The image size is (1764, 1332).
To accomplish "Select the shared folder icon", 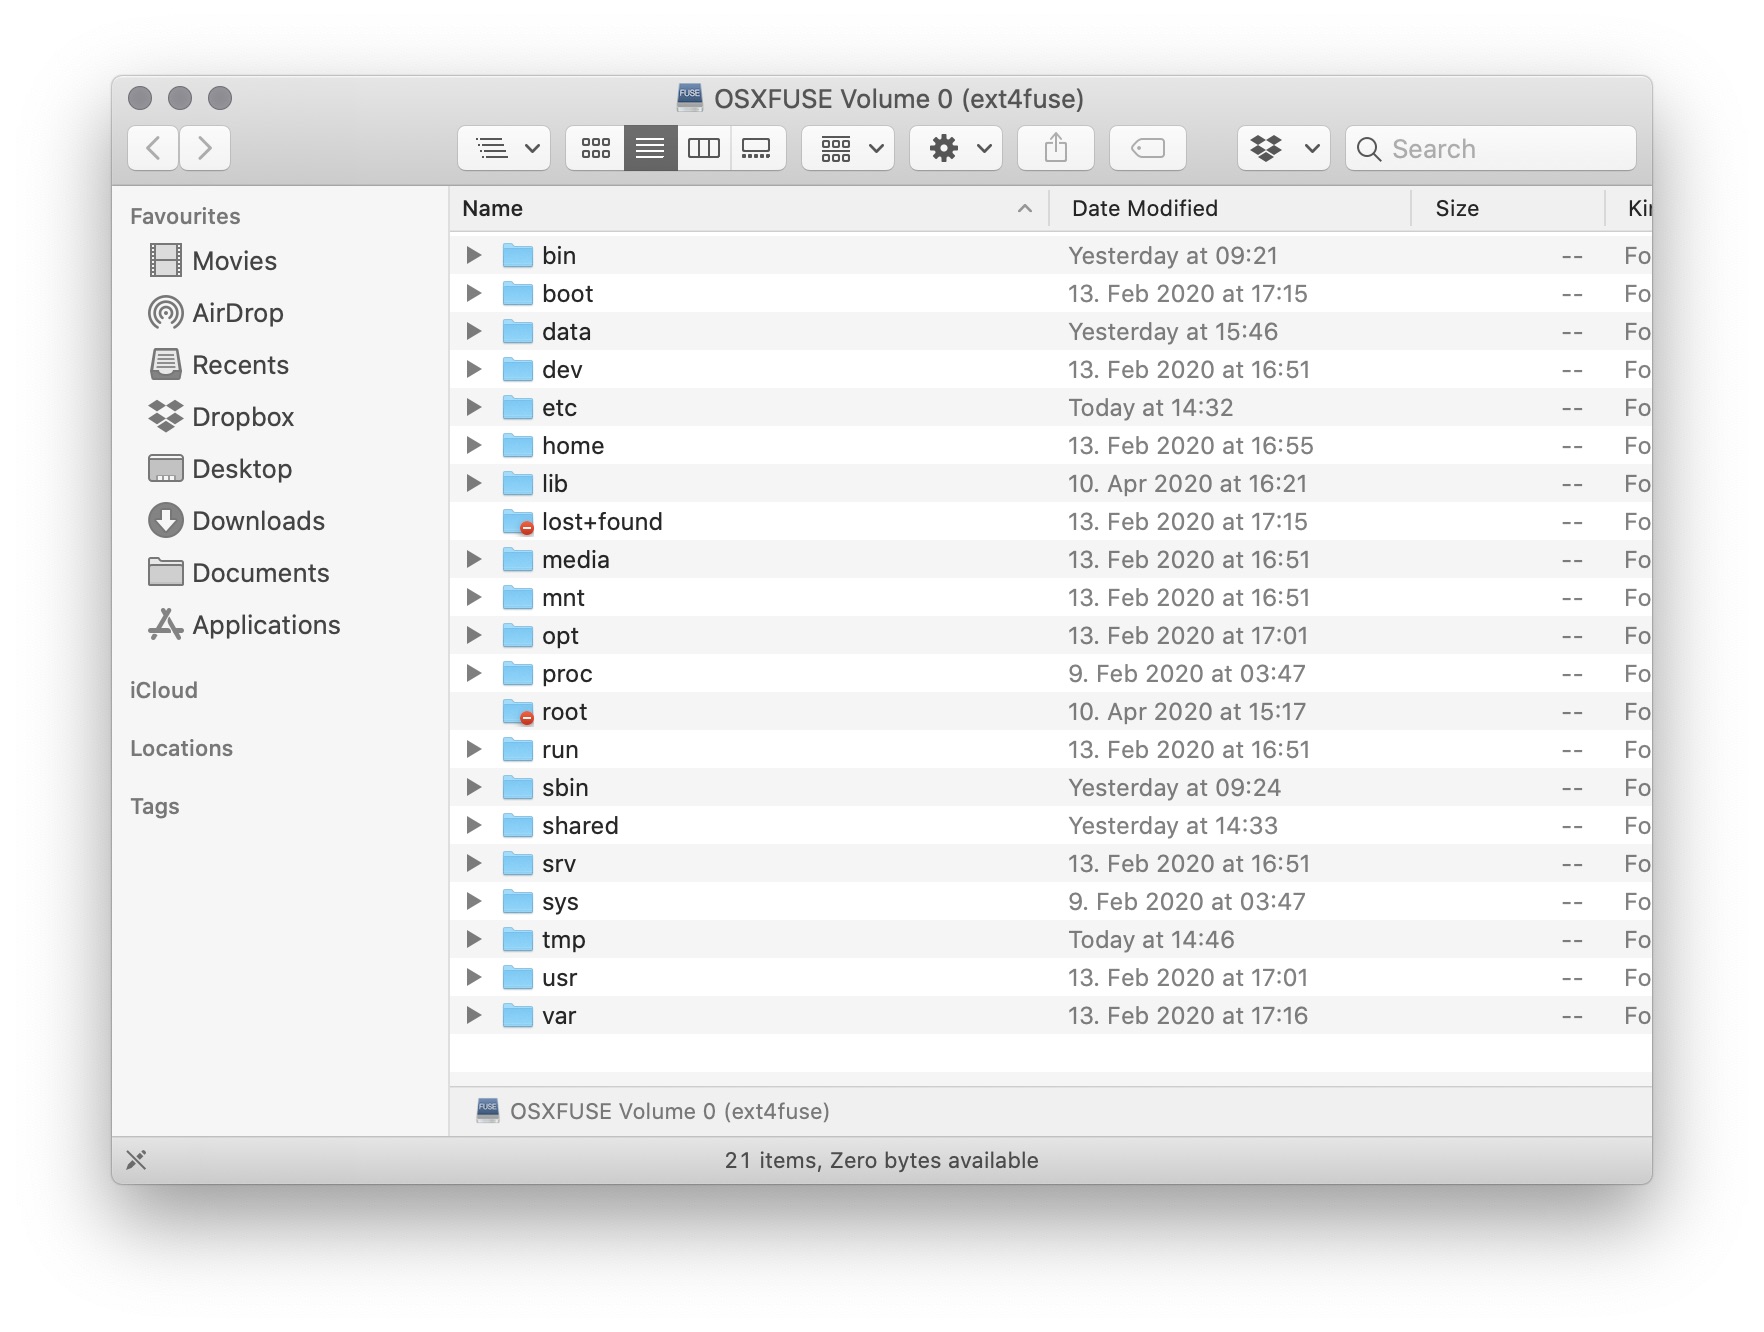I will click(x=518, y=825).
